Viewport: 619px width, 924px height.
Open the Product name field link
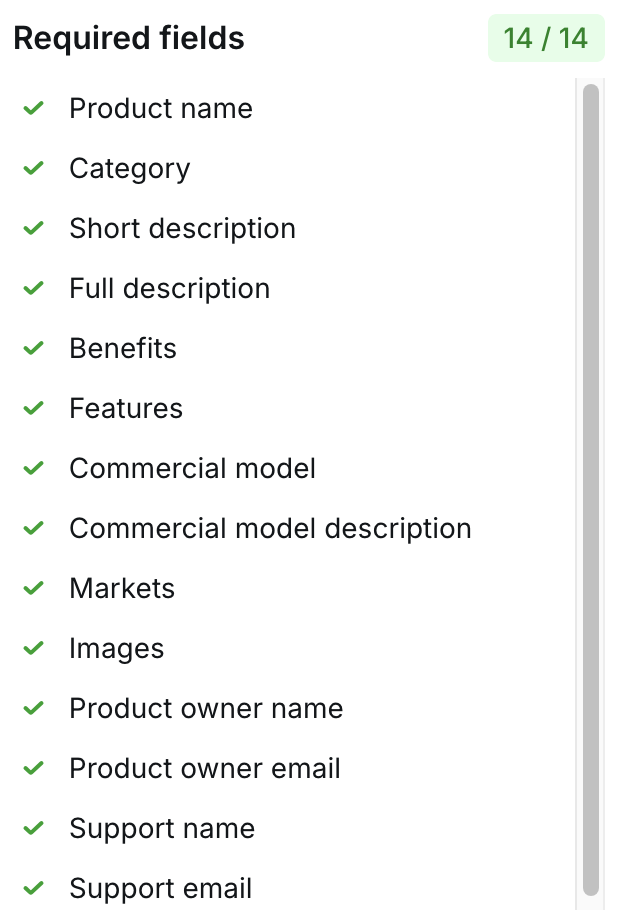(x=160, y=108)
